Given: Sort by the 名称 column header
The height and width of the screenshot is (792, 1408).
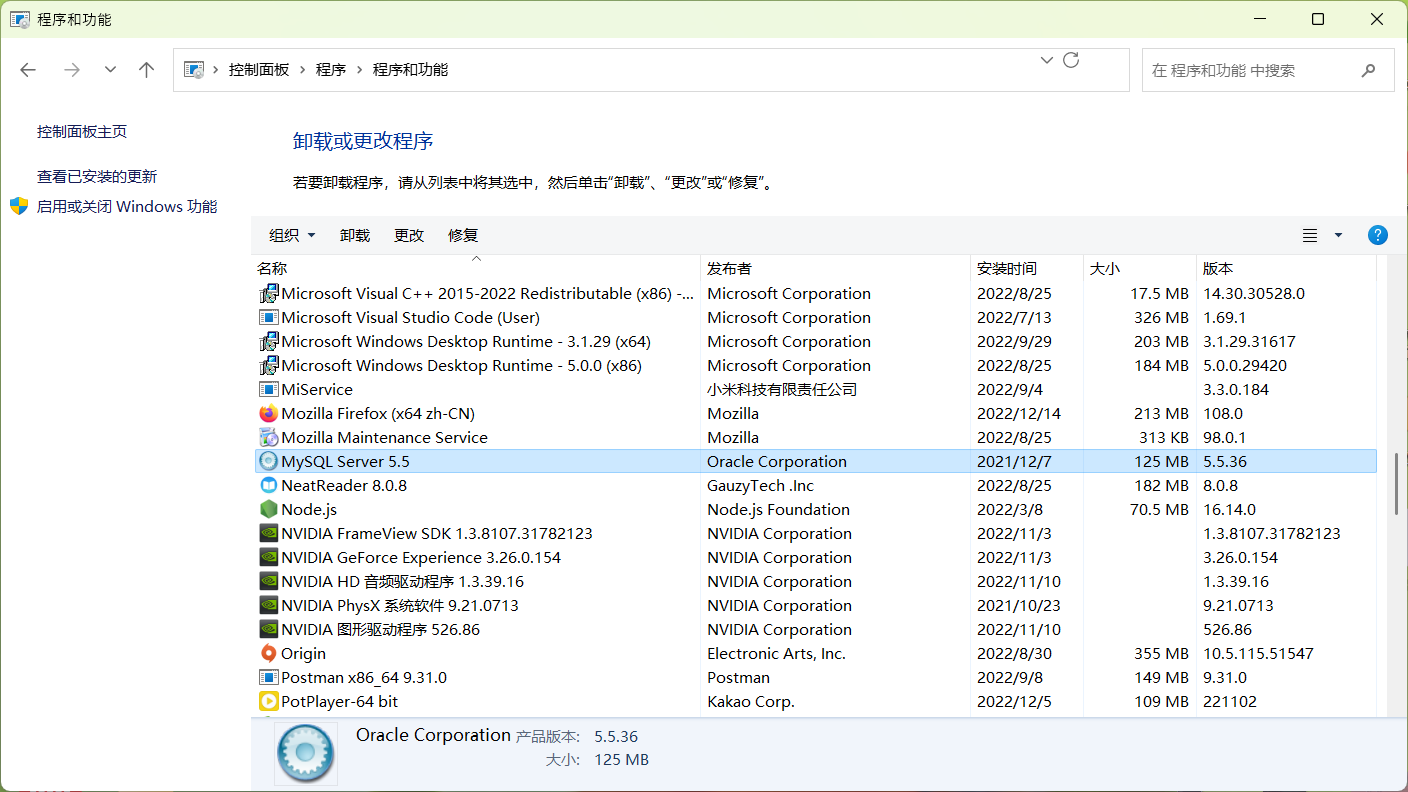Looking at the screenshot, I should point(476,268).
